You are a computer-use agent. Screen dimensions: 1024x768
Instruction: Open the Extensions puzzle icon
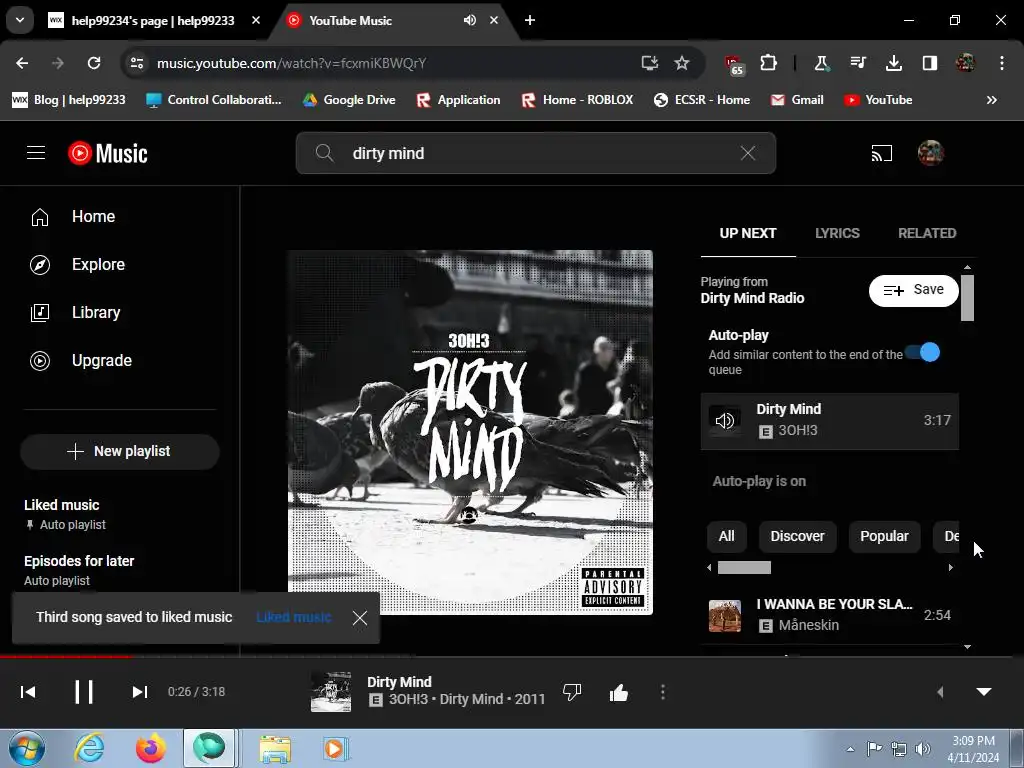pyautogui.click(x=769, y=63)
